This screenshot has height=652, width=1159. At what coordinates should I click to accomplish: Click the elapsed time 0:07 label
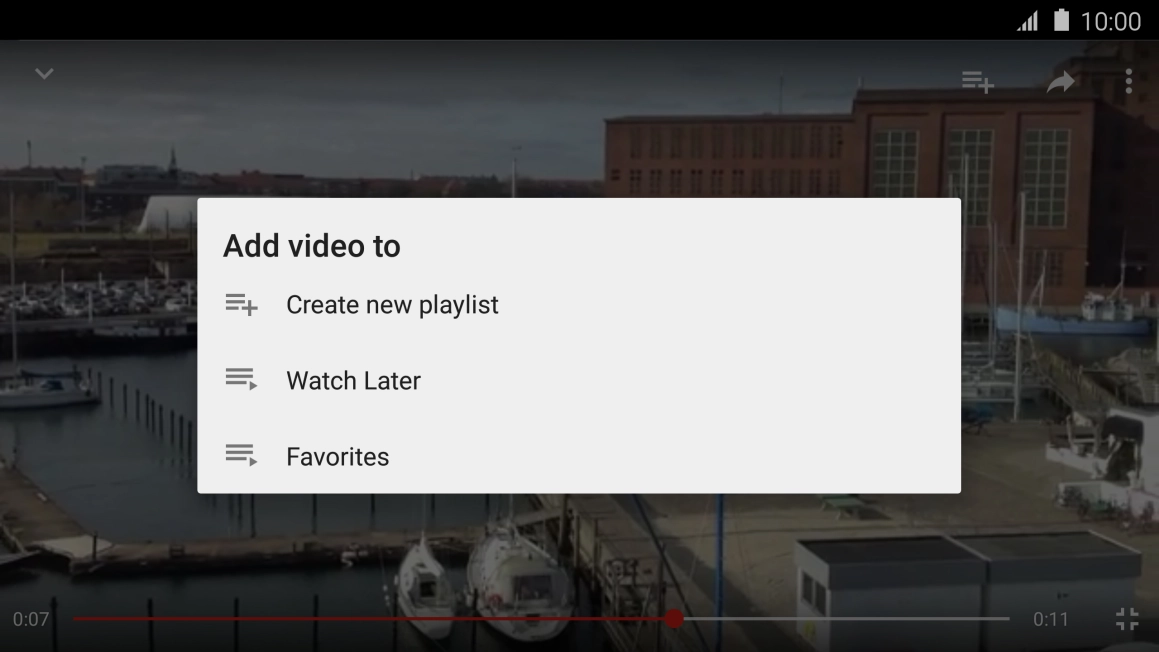(31, 620)
